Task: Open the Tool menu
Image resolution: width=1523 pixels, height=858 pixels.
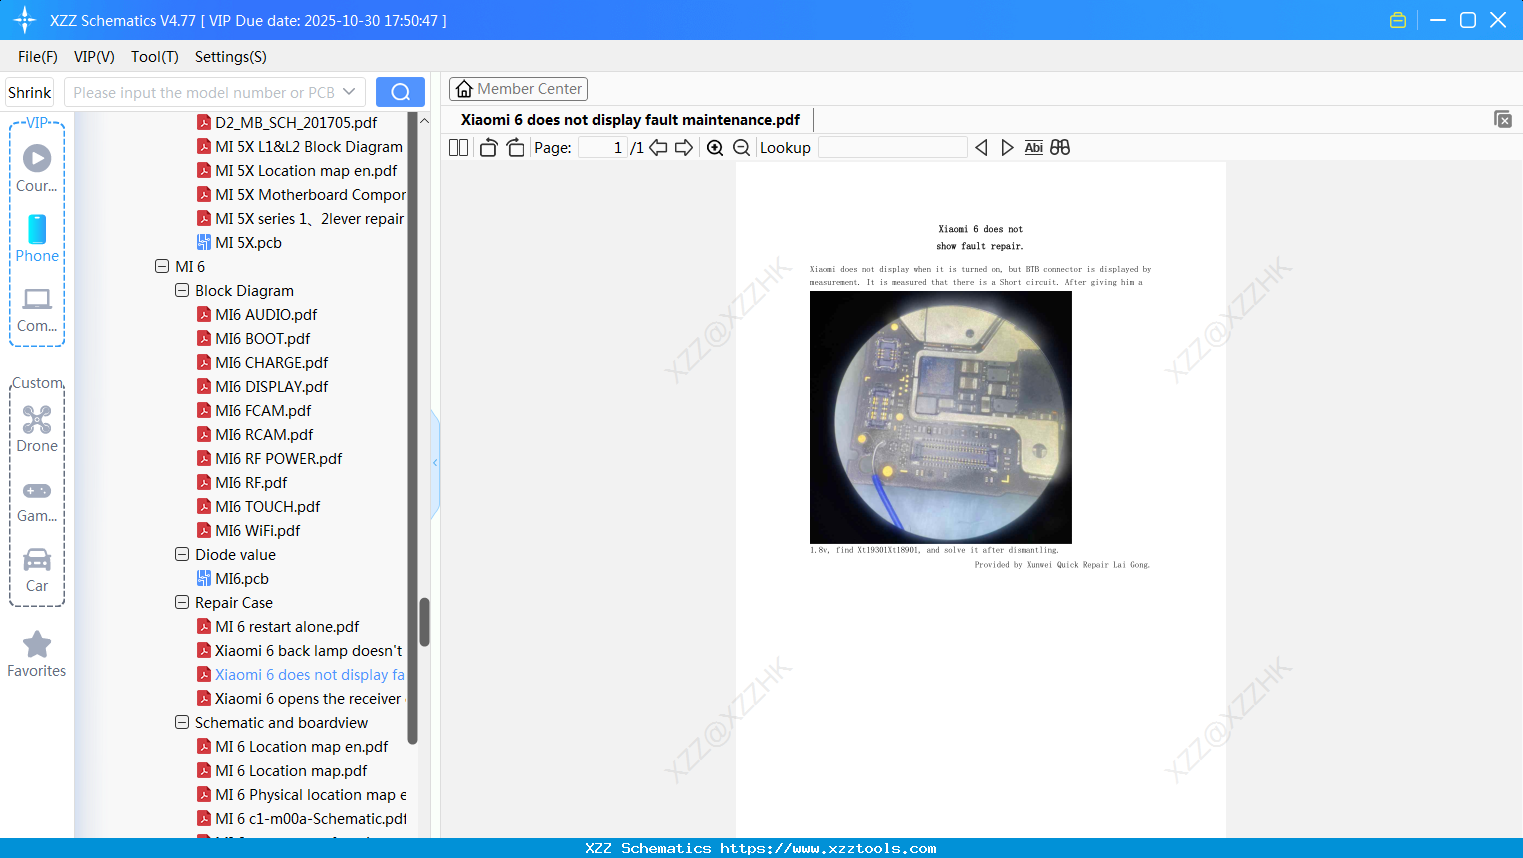Action: pyautogui.click(x=155, y=57)
